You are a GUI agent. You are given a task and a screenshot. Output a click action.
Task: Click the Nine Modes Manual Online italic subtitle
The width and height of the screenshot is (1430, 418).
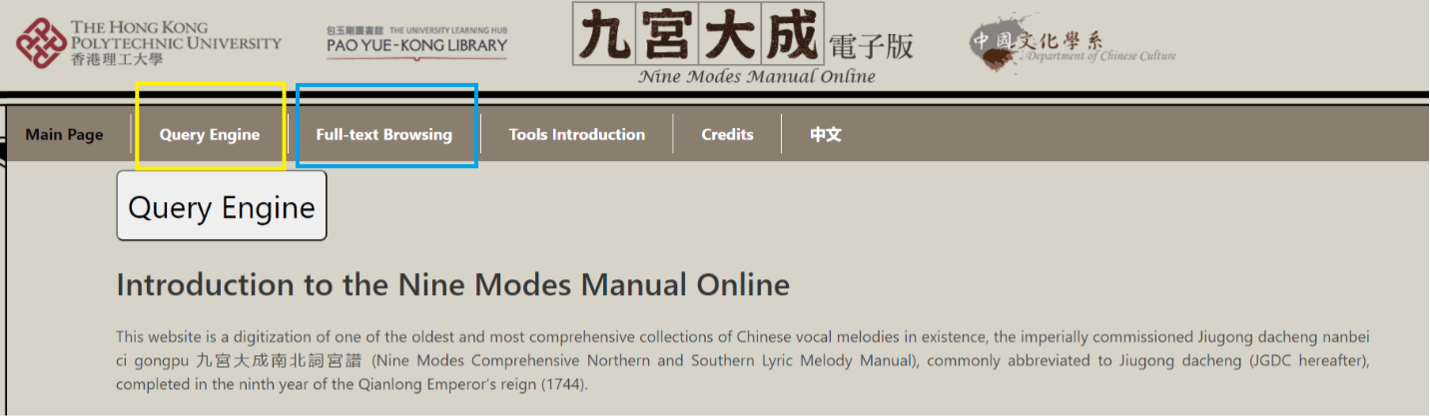click(x=756, y=77)
